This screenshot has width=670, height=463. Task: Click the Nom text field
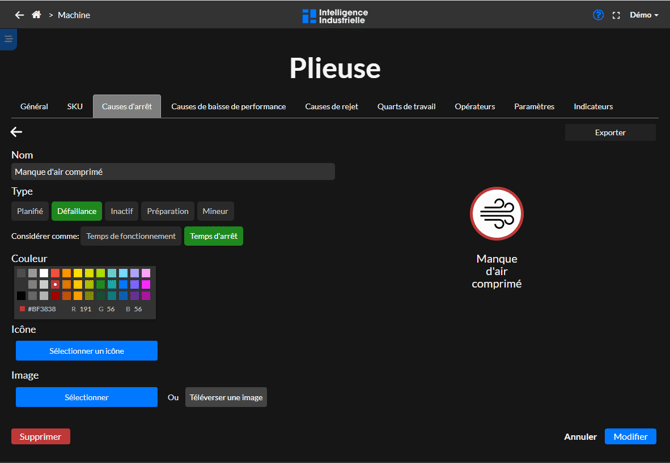point(173,172)
